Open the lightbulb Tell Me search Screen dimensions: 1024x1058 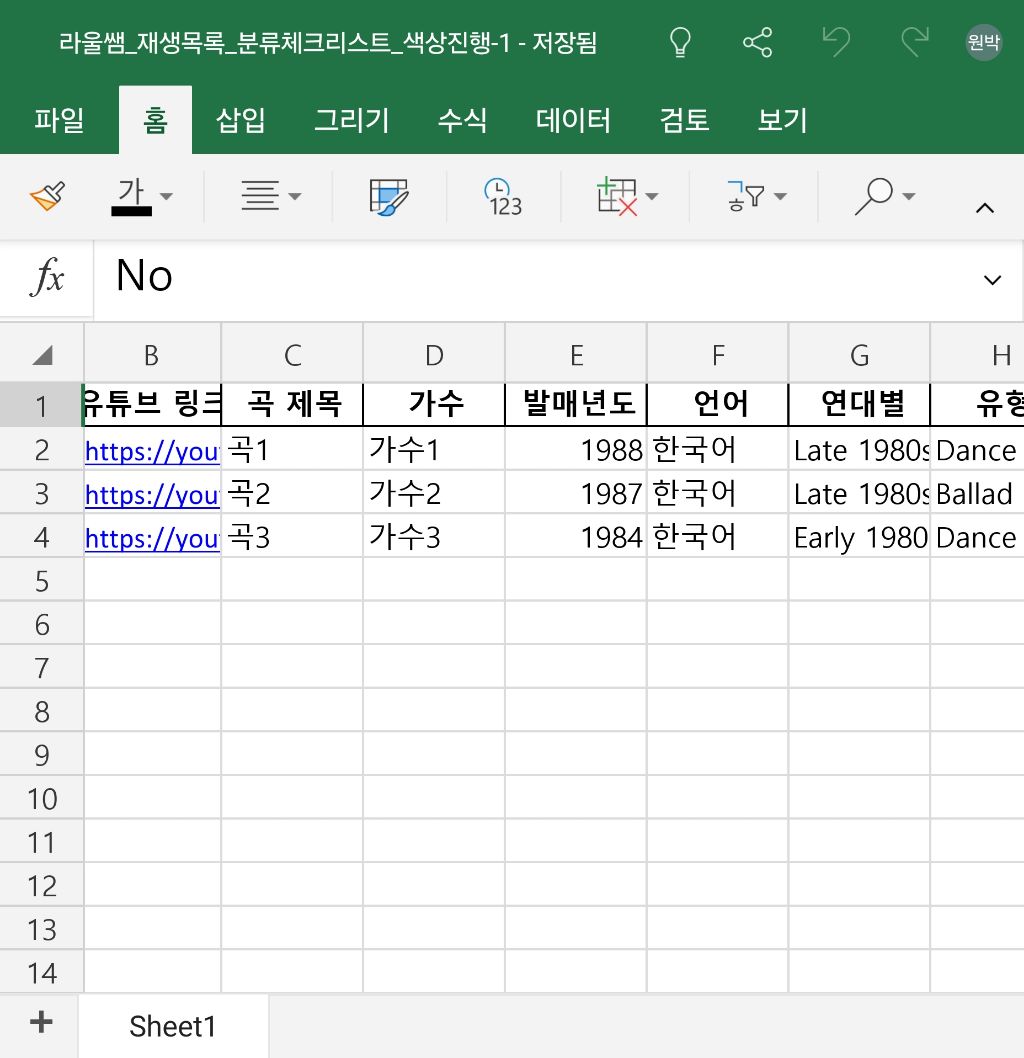tap(680, 42)
